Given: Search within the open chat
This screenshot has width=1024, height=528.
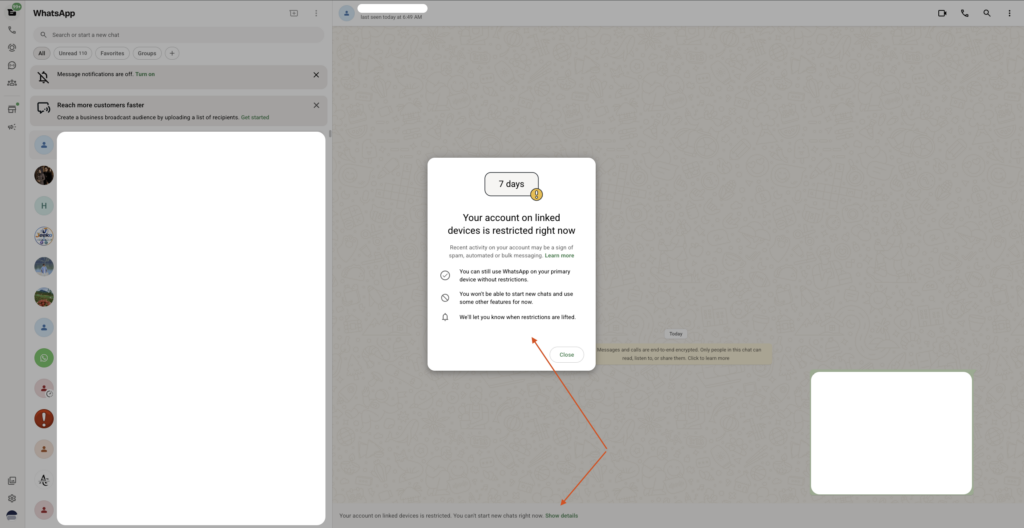Looking at the screenshot, I should pyautogui.click(x=987, y=13).
